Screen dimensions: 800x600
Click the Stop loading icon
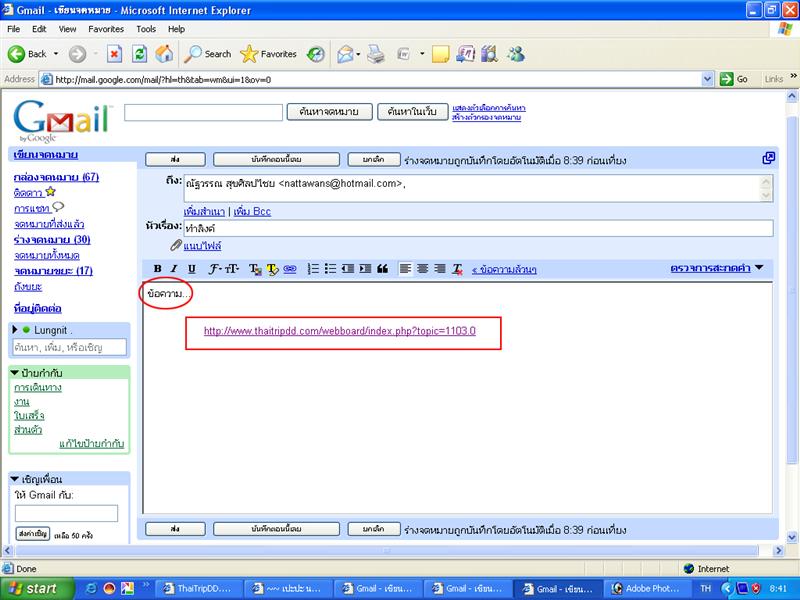[x=114, y=54]
